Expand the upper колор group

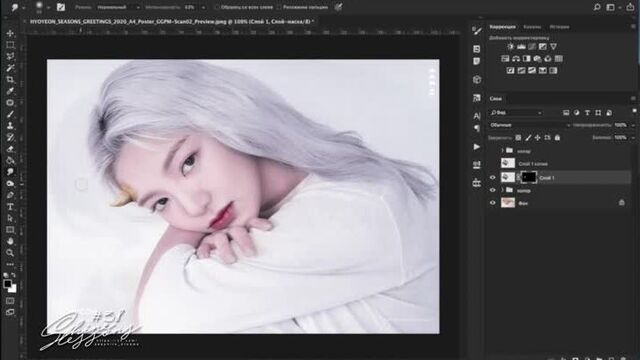click(x=502, y=151)
